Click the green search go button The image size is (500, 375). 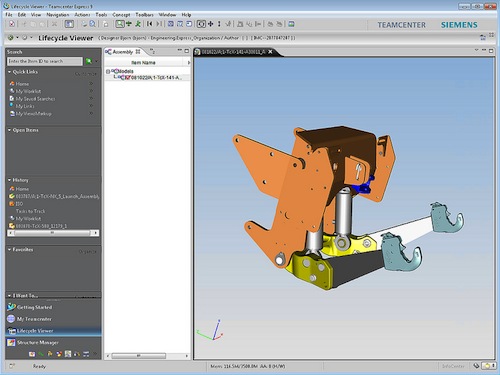[89, 61]
